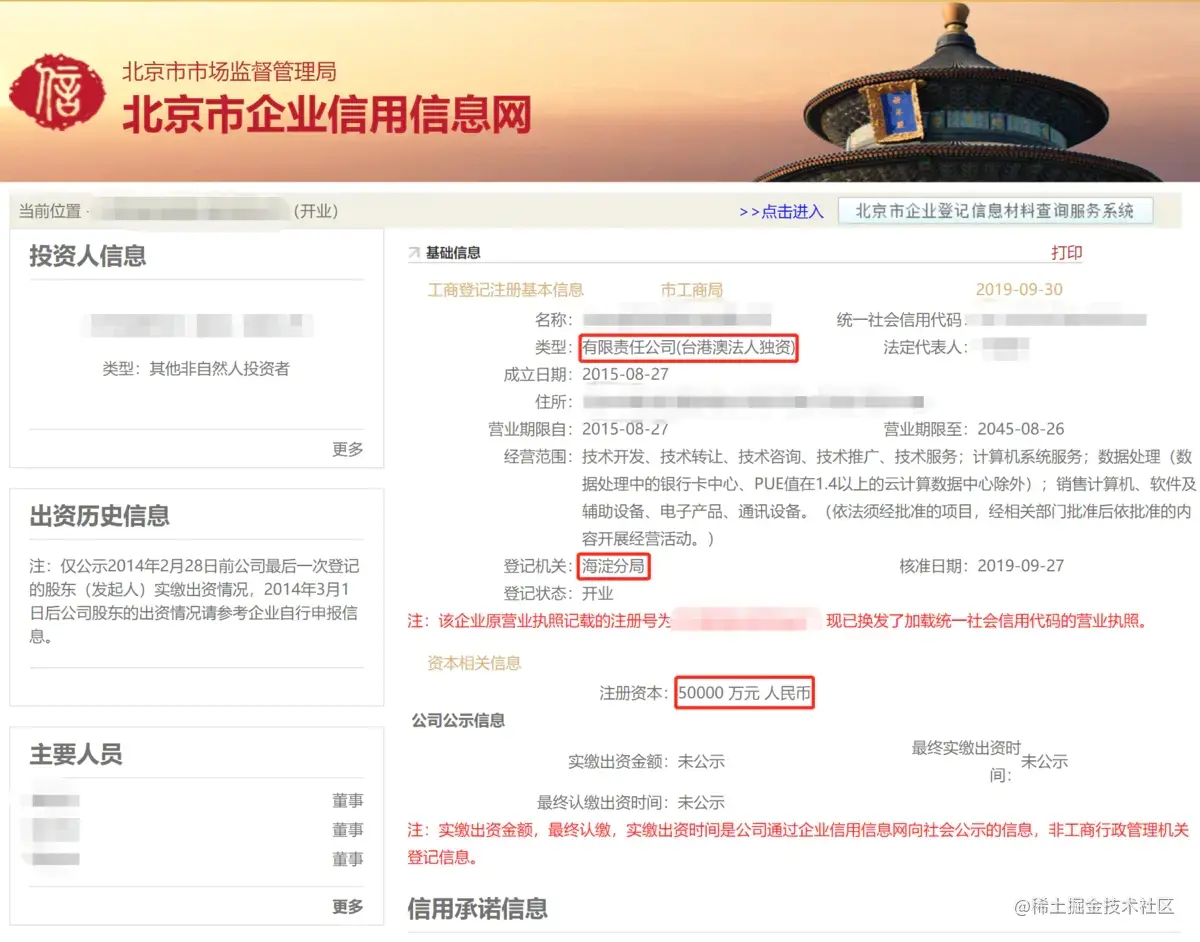Click the blurred company name field
Viewport: 1200px width, 942px height.
click(680, 322)
